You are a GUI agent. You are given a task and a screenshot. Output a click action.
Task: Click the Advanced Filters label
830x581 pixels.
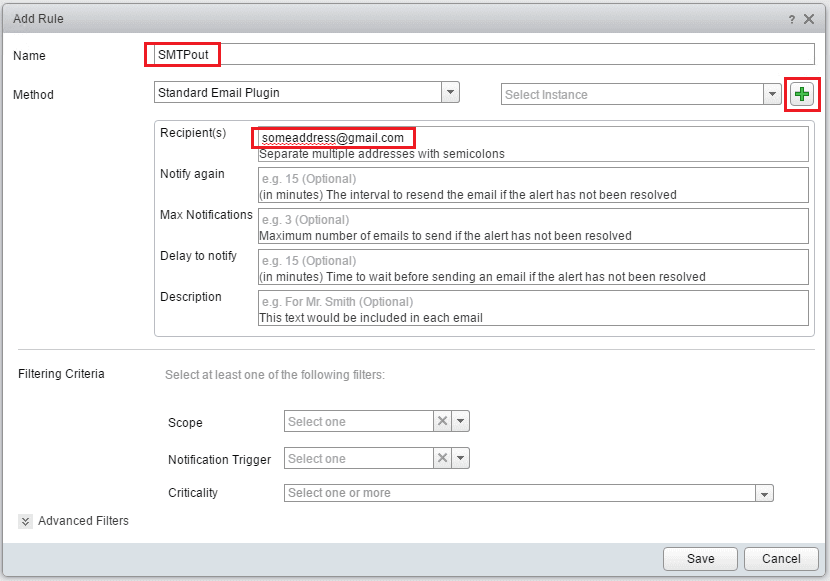[83, 521]
